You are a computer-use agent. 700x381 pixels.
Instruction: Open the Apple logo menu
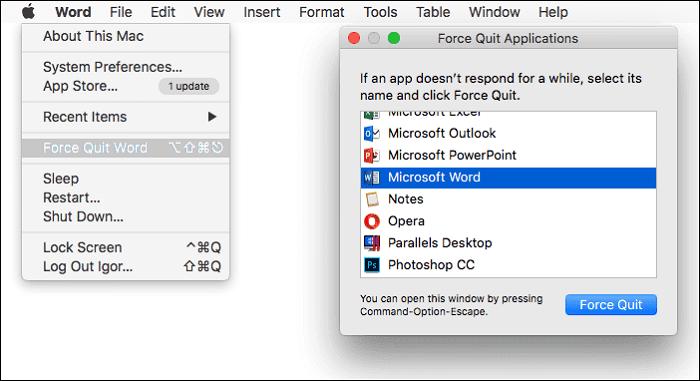pos(29,12)
